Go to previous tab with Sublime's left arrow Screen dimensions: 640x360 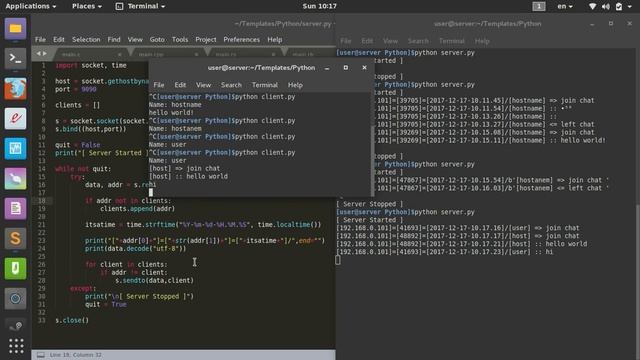(38, 53)
